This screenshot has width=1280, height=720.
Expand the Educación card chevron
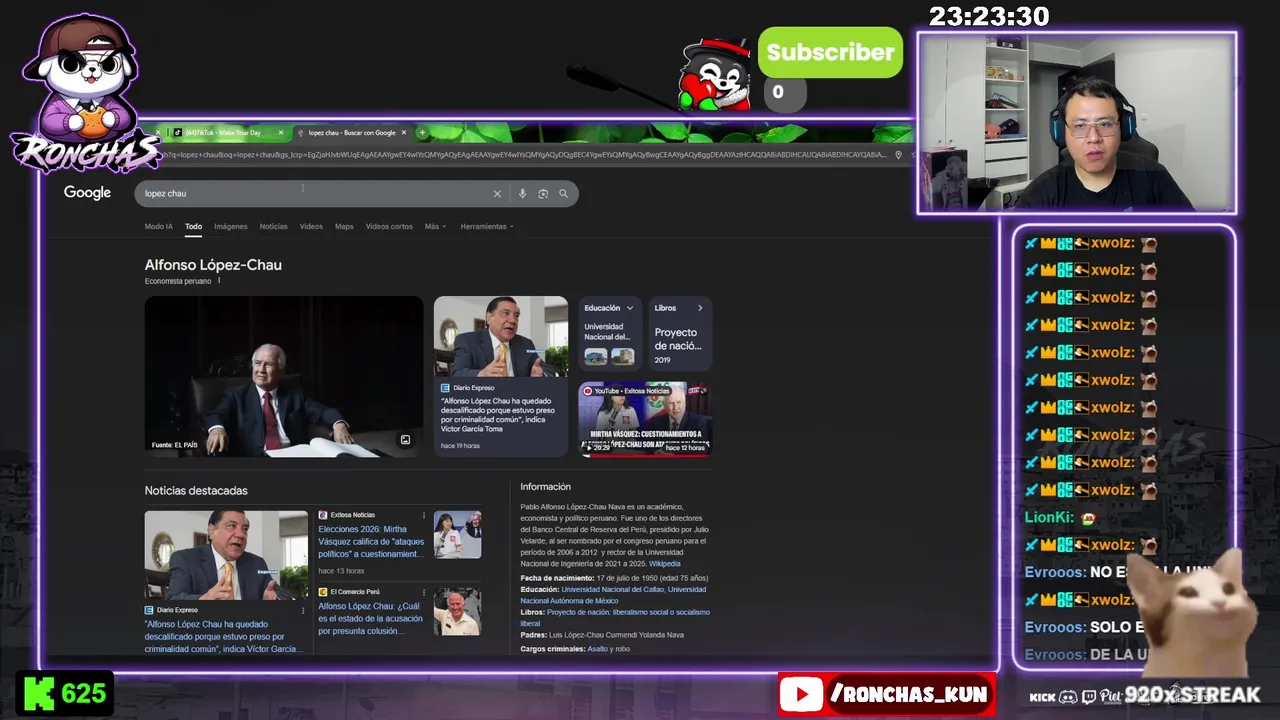(x=630, y=308)
